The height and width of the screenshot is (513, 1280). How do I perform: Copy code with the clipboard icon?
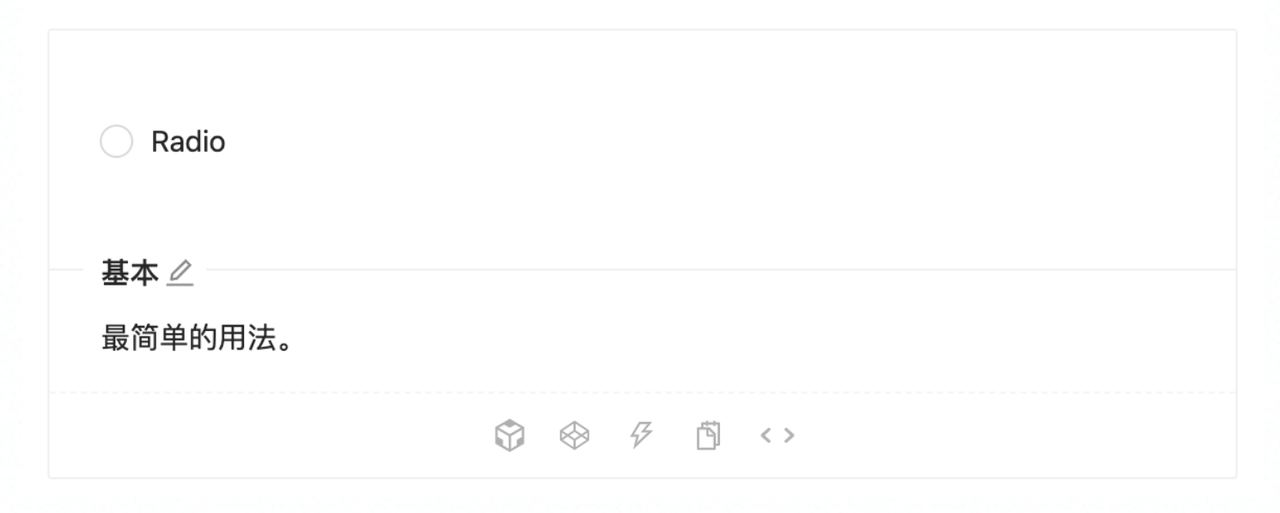(x=708, y=435)
